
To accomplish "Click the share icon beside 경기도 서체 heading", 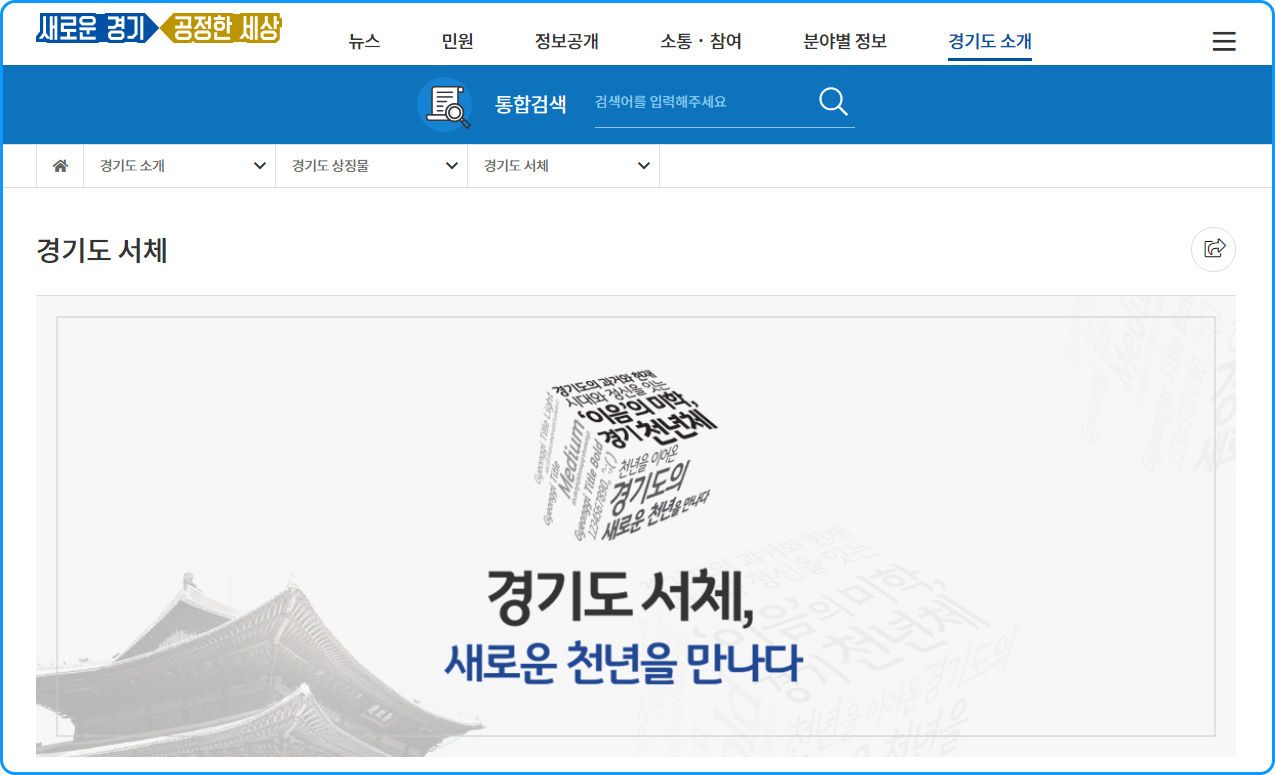I will 1213,249.
